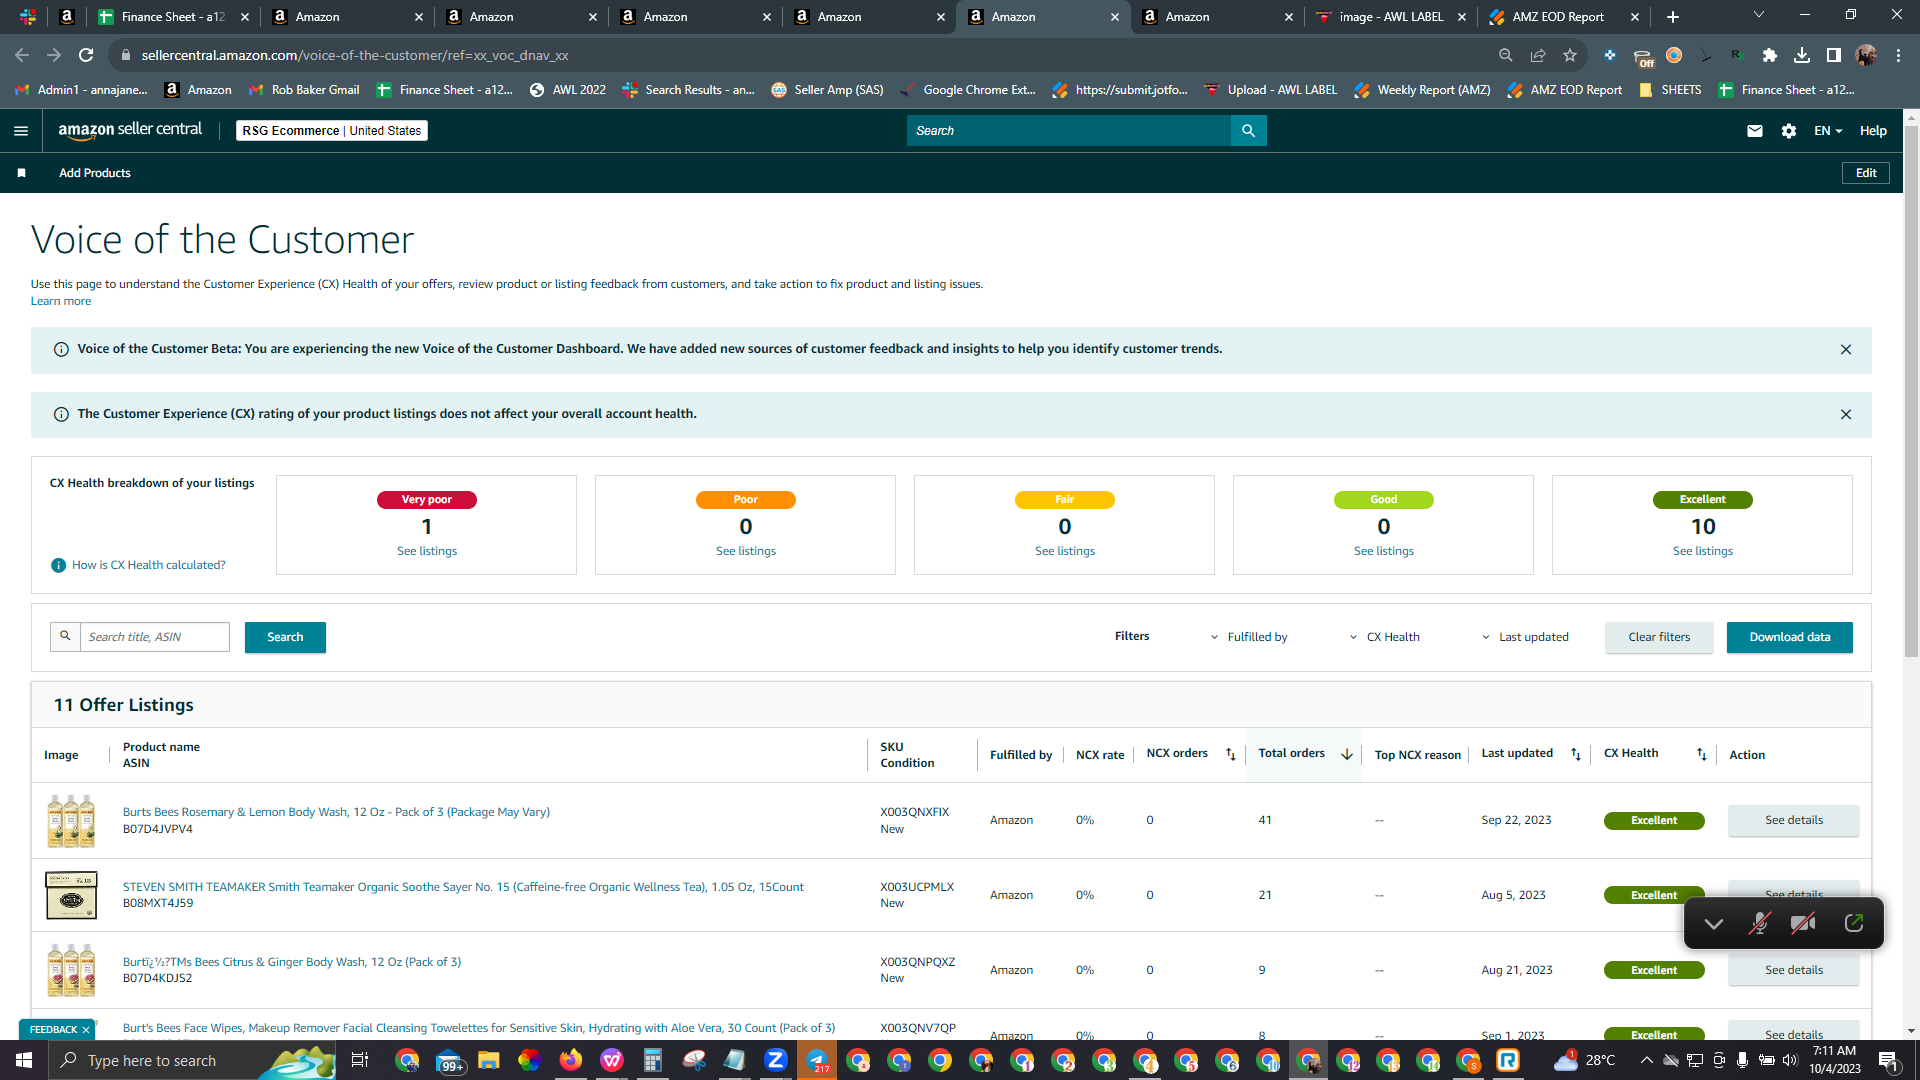Screen dimensions: 1920x1080
Task: Switch to the image - AWL LABEL tab
Action: point(1391,17)
